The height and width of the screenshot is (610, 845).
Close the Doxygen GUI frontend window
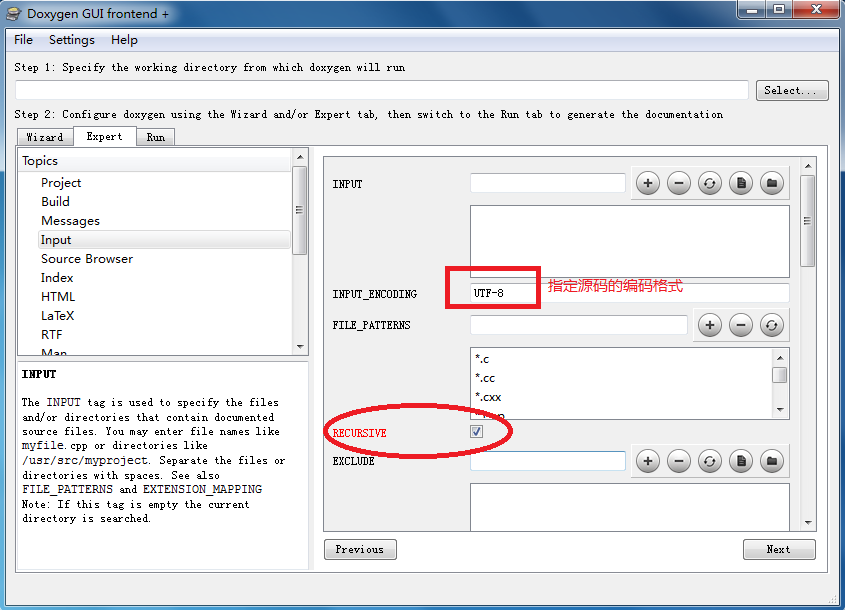[816, 10]
